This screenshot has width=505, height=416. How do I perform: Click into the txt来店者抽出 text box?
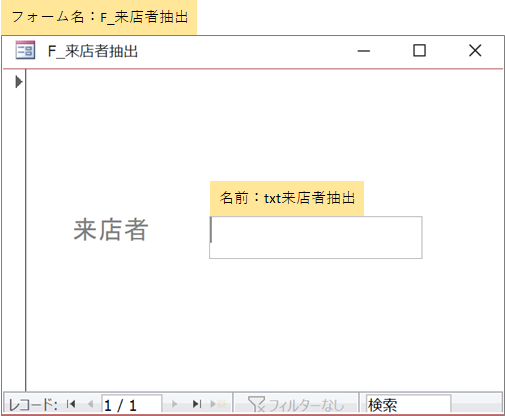316,237
